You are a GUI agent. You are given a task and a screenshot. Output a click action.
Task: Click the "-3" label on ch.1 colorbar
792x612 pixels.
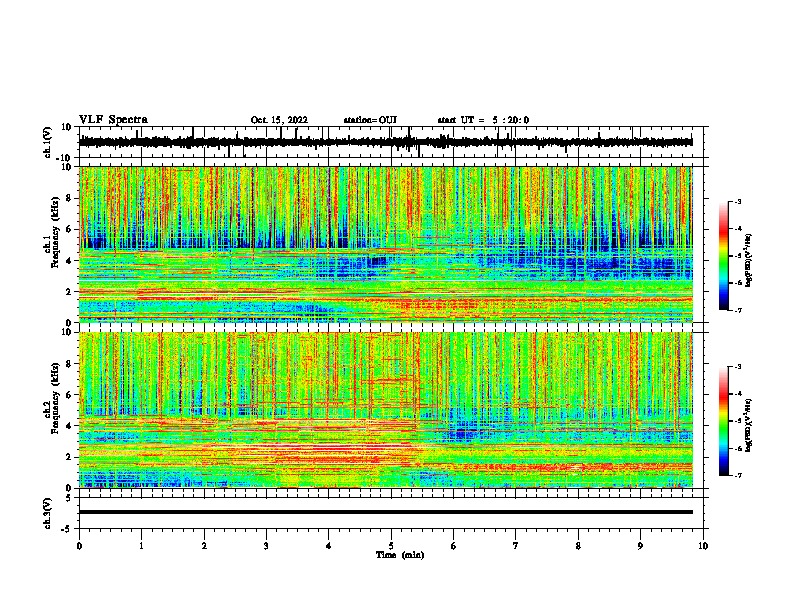(x=737, y=201)
